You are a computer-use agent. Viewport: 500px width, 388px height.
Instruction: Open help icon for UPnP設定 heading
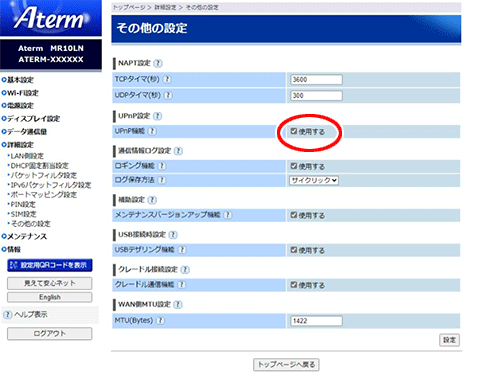pos(158,116)
